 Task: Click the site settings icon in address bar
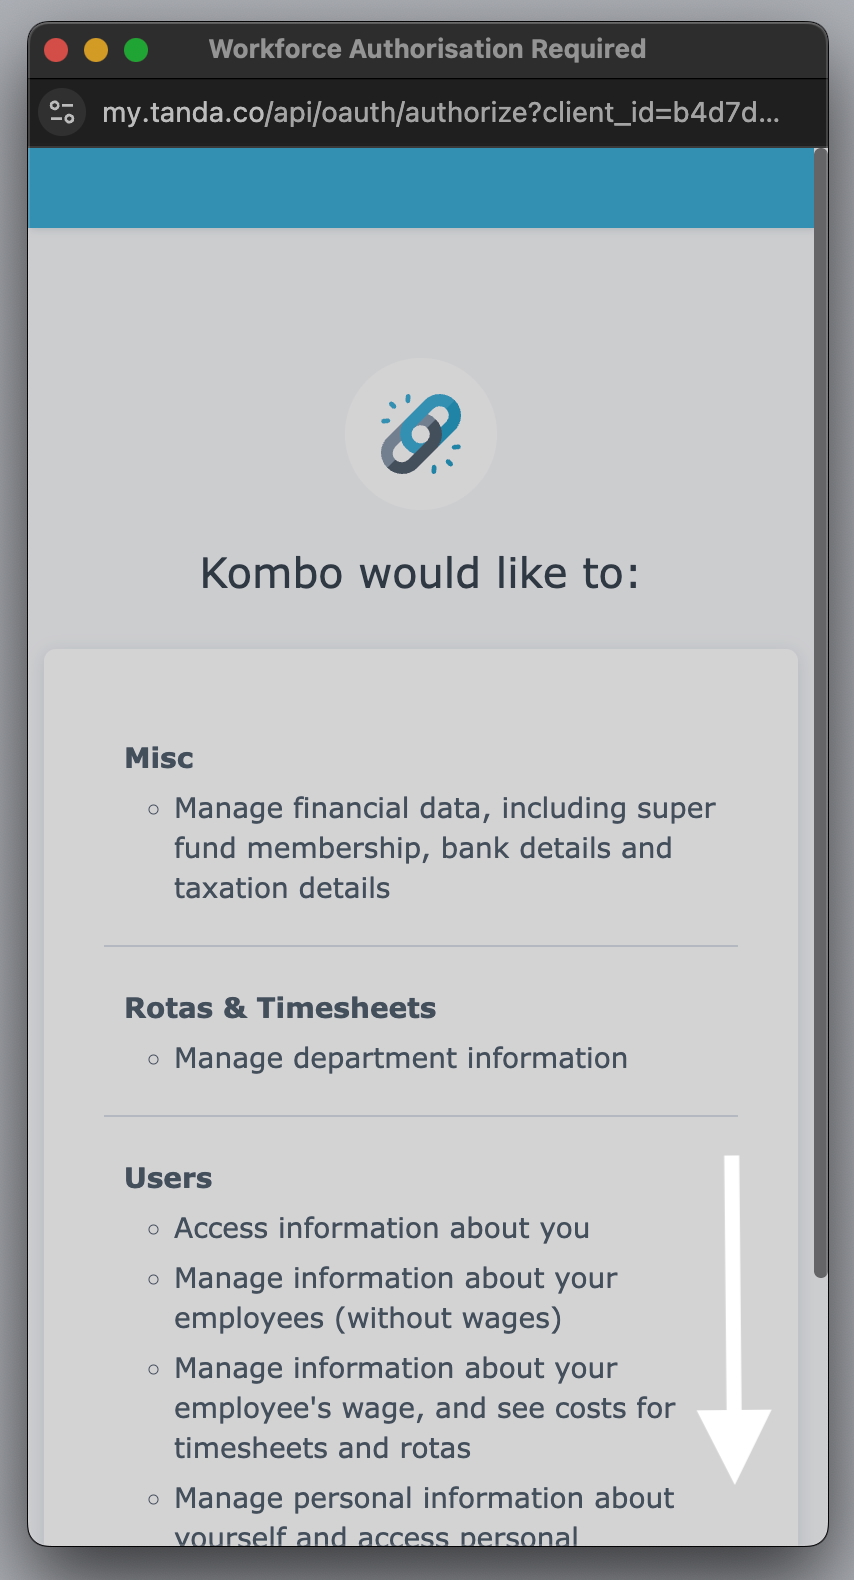click(62, 112)
